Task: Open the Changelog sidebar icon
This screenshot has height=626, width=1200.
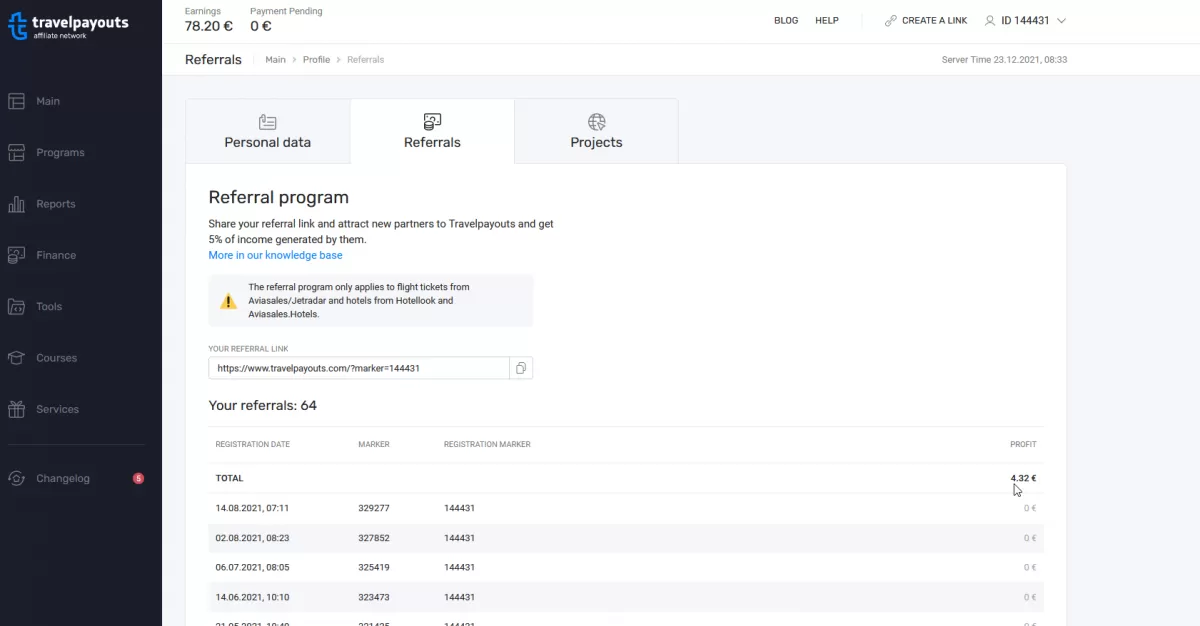Action: click(16, 478)
